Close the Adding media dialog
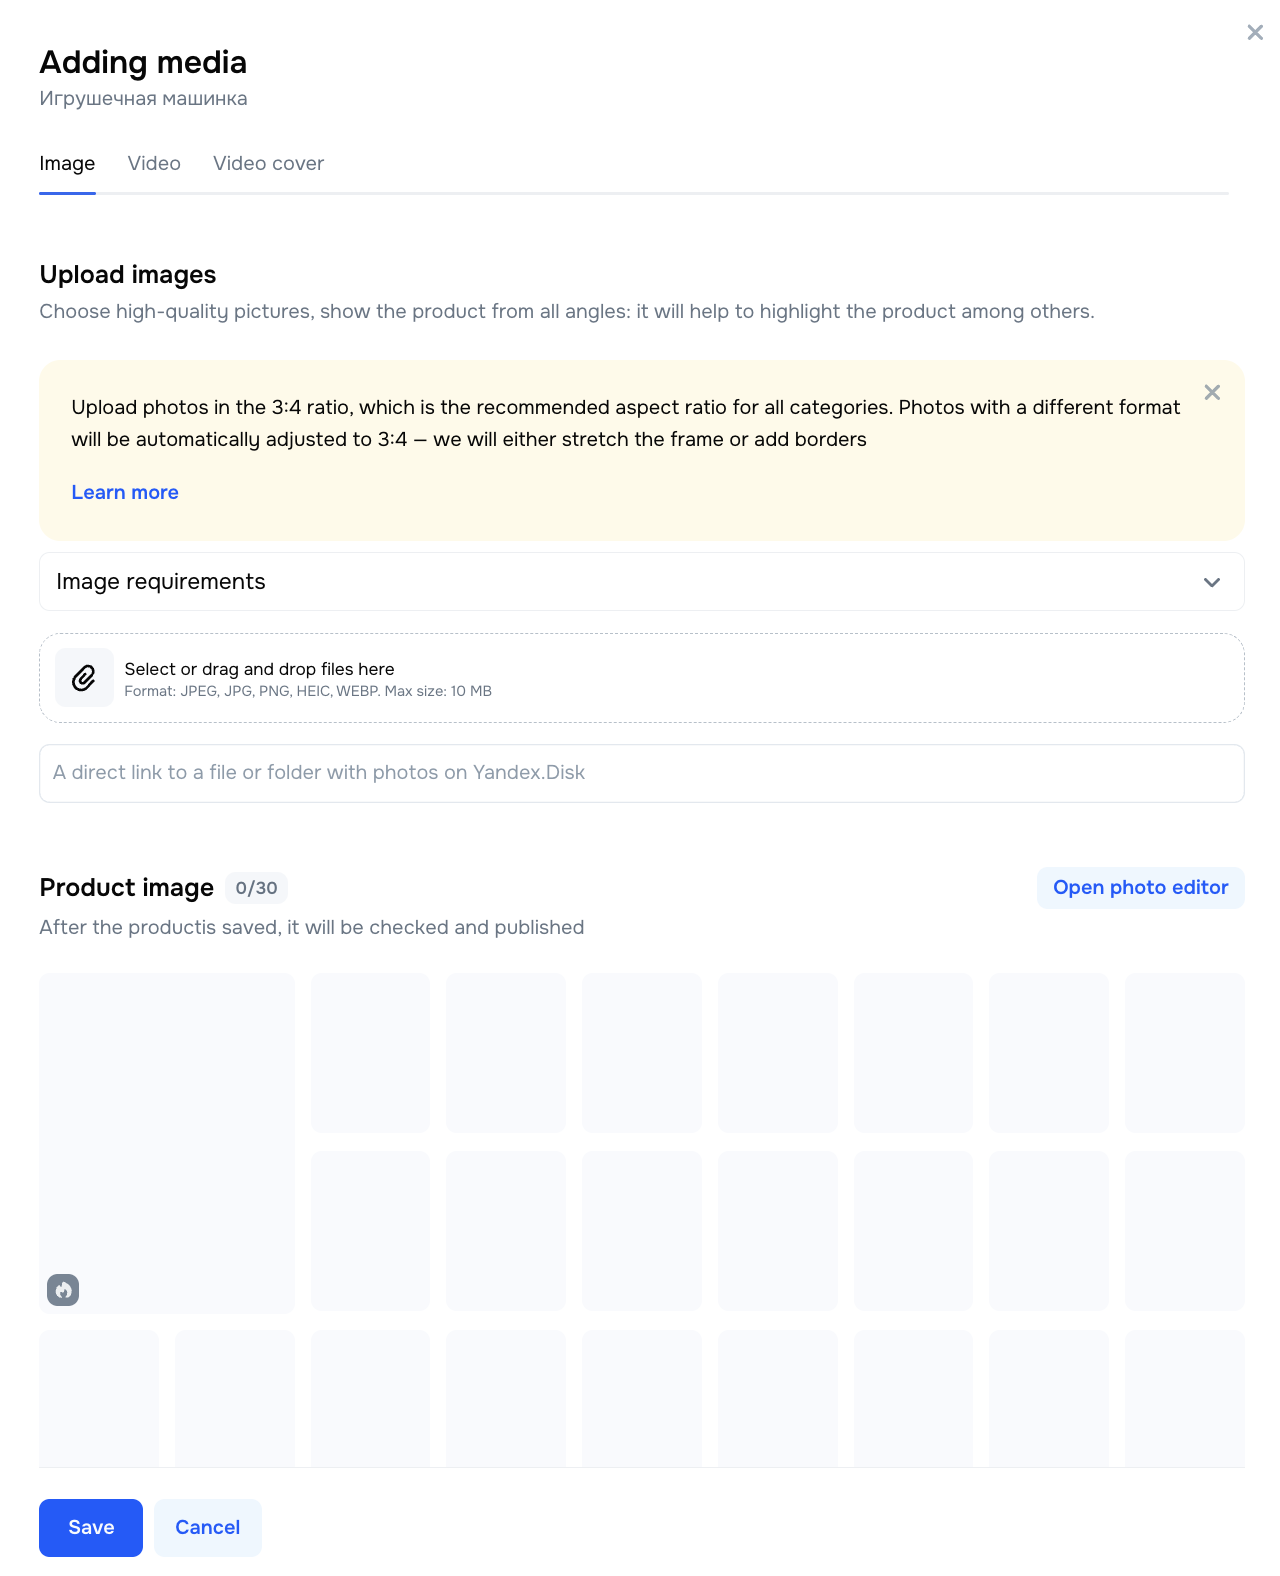The width and height of the screenshot is (1280, 1576). (x=1255, y=33)
